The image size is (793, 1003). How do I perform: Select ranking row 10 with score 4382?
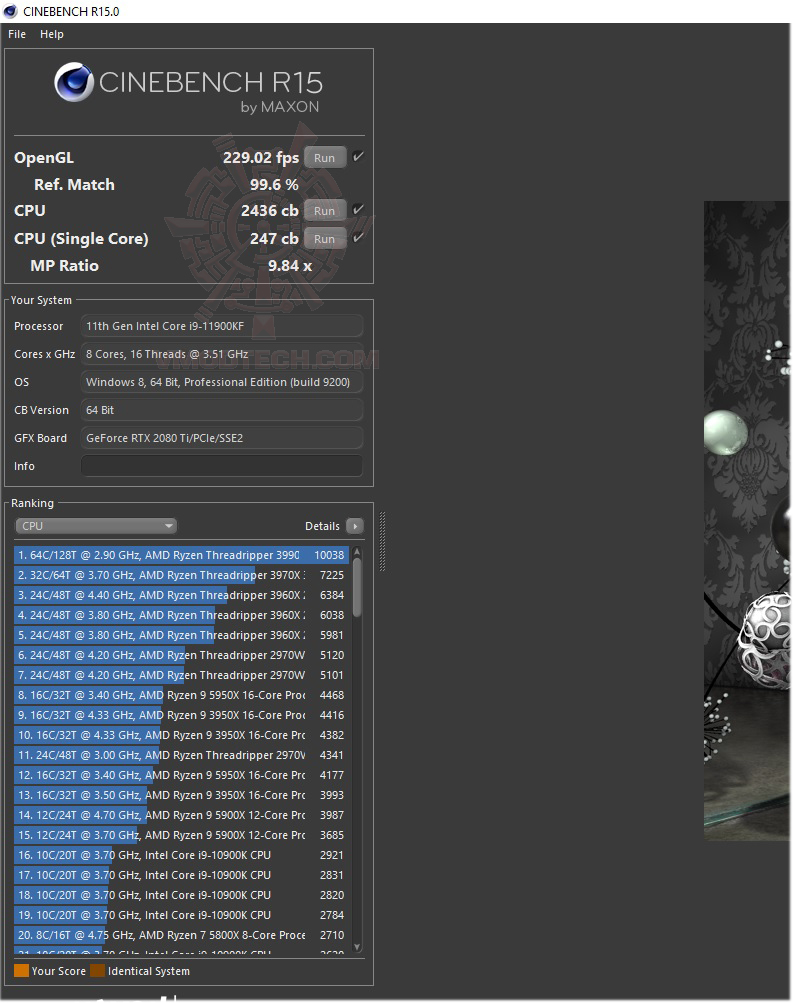coord(182,735)
